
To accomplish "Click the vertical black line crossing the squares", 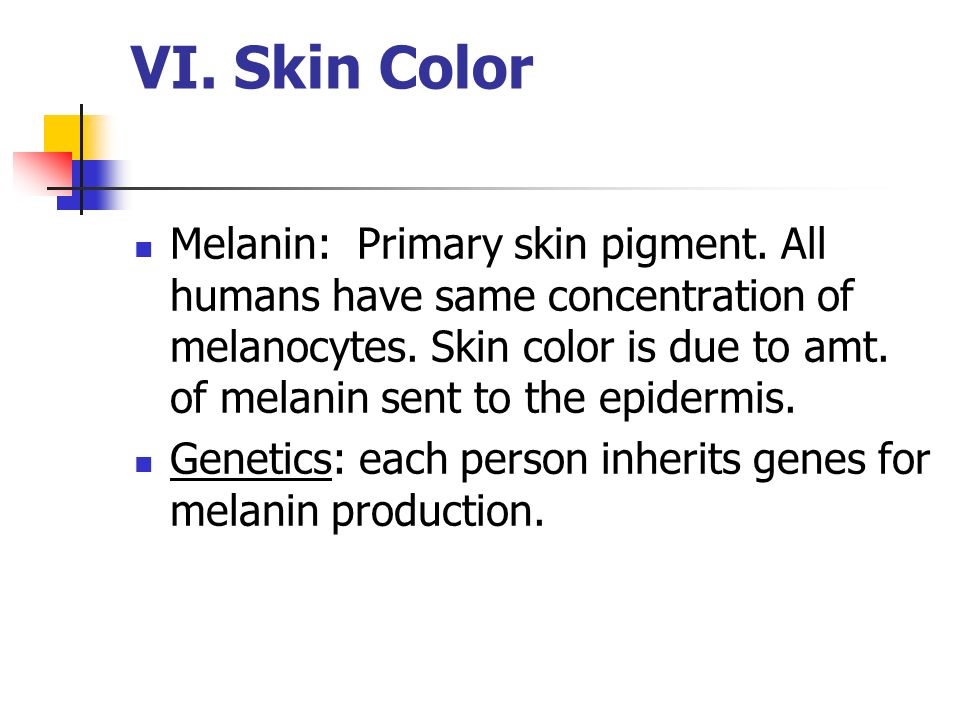I will tap(81, 159).
